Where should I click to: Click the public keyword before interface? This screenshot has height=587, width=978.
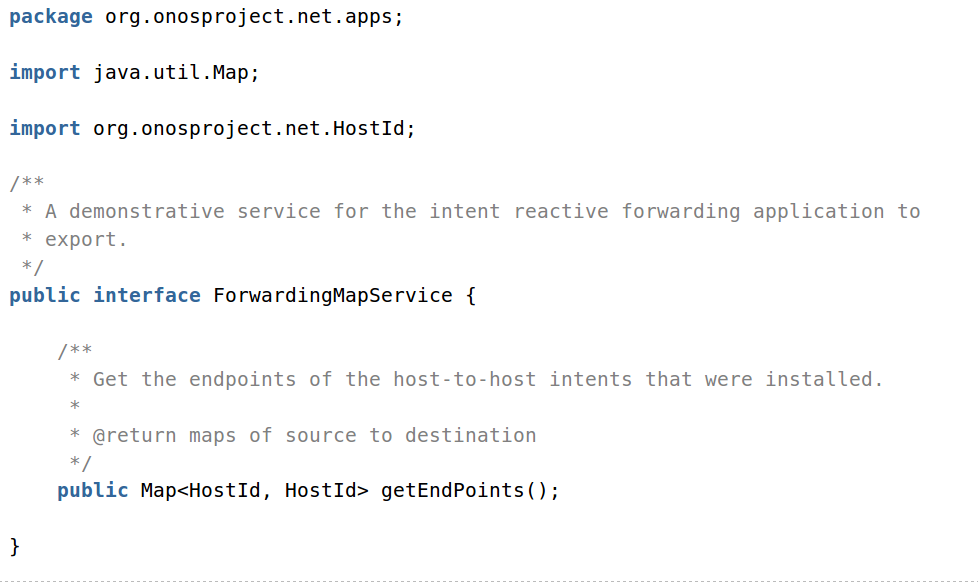(x=45, y=296)
